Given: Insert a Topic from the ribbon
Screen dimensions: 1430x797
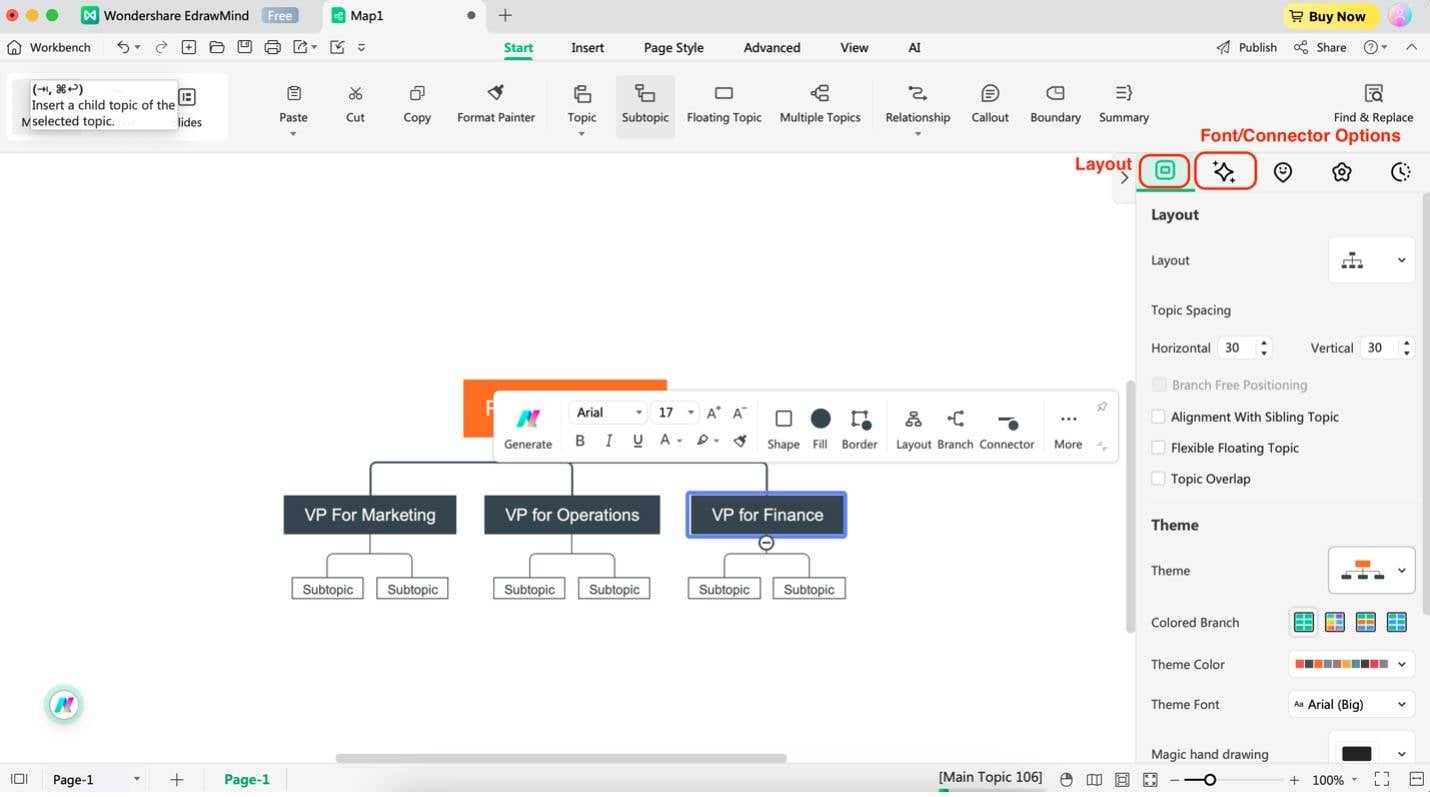Looking at the screenshot, I should 582,104.
